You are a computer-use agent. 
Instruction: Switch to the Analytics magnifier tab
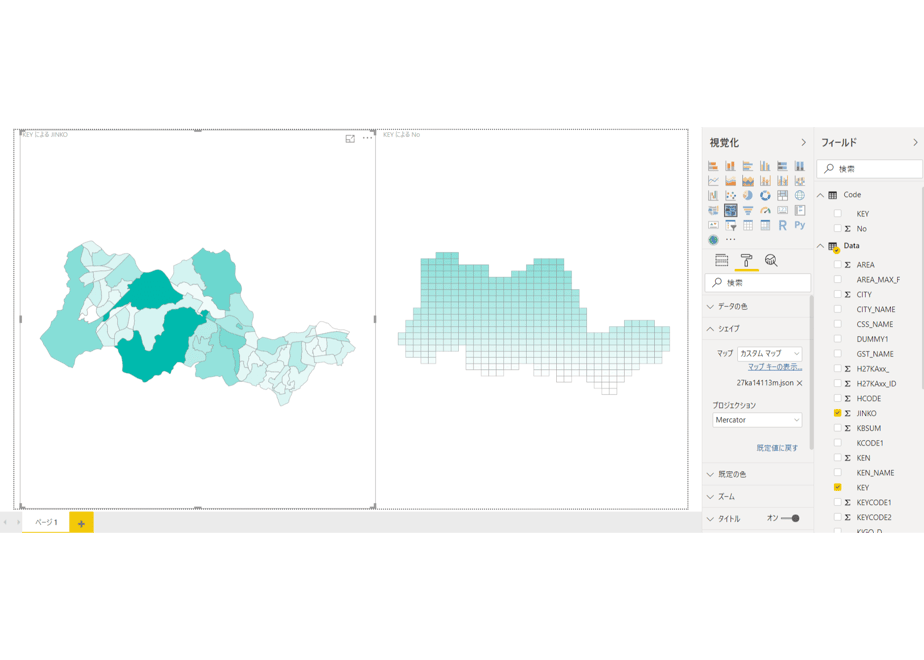point(771,260)
